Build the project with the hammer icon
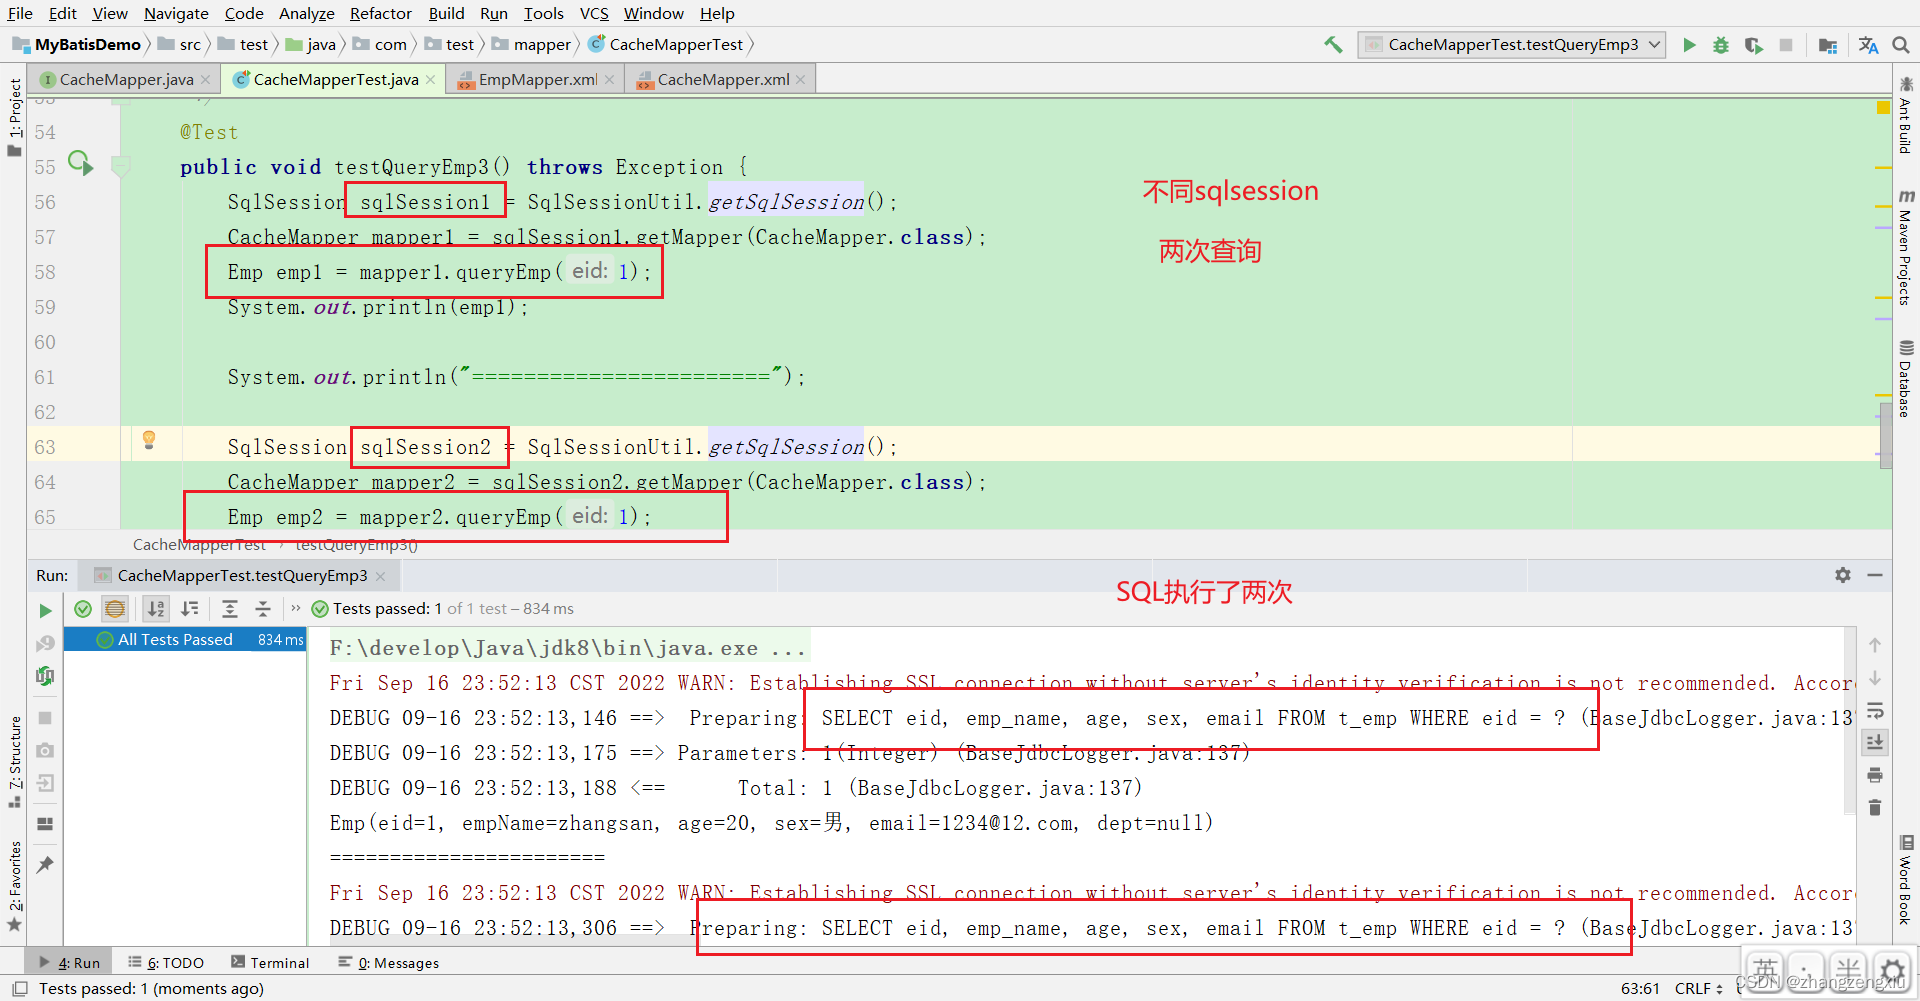The width and height of the screenshot is (1920, 1001). point(1333,45)
